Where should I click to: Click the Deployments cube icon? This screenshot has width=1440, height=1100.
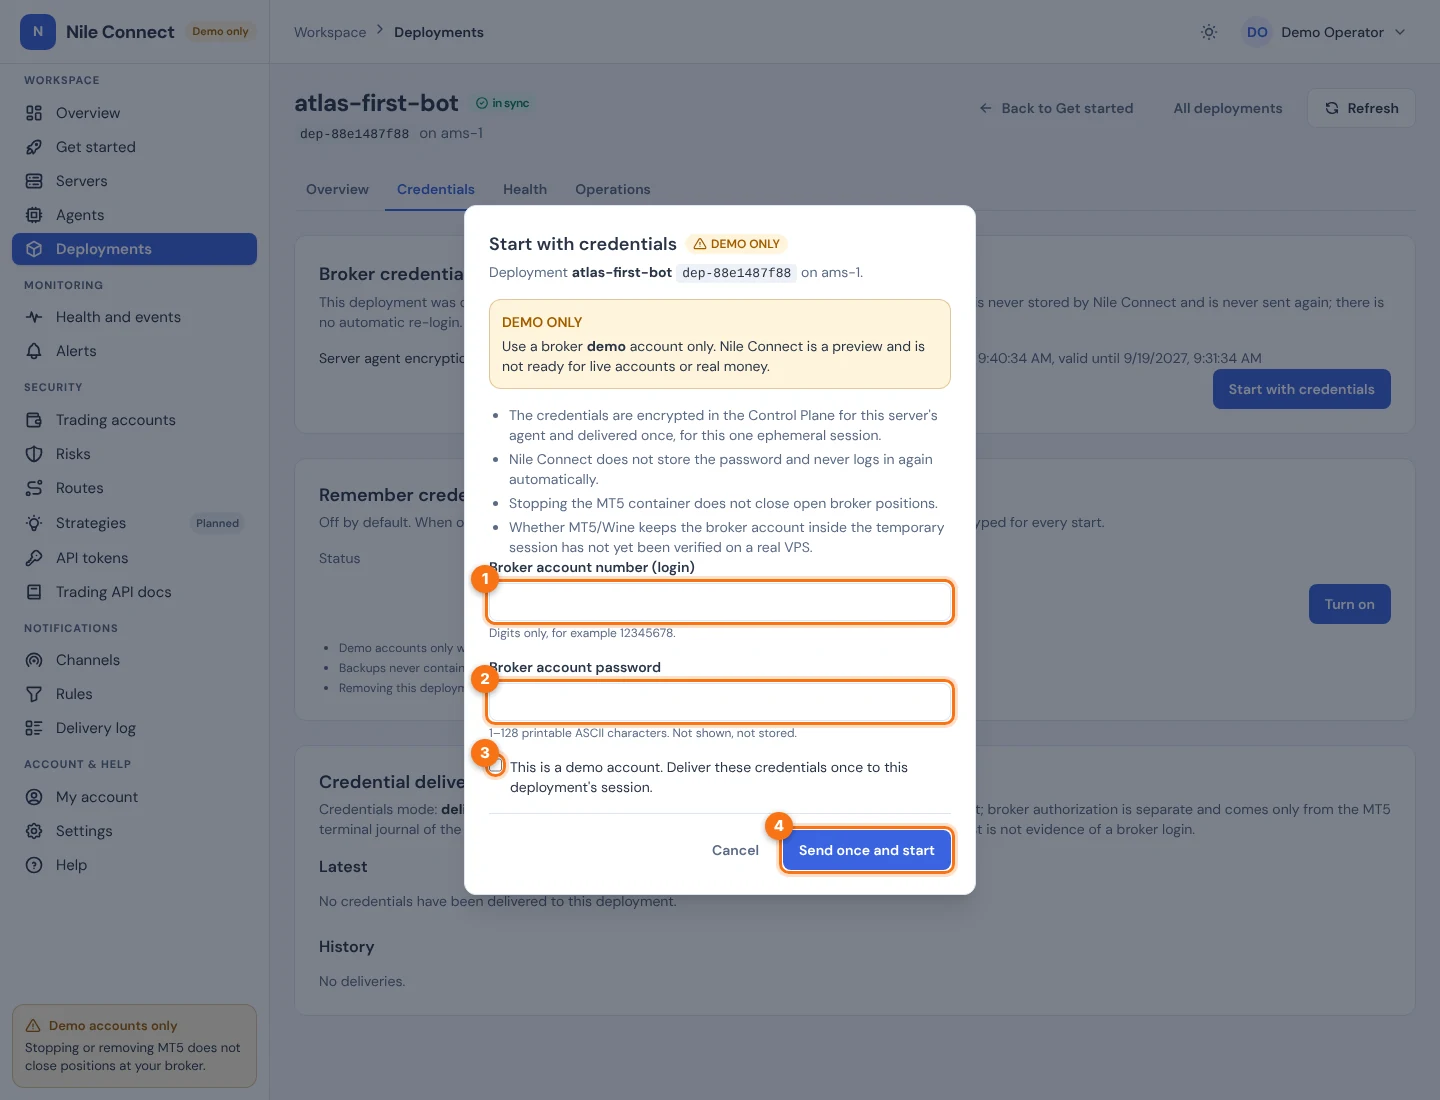point(34,249)
